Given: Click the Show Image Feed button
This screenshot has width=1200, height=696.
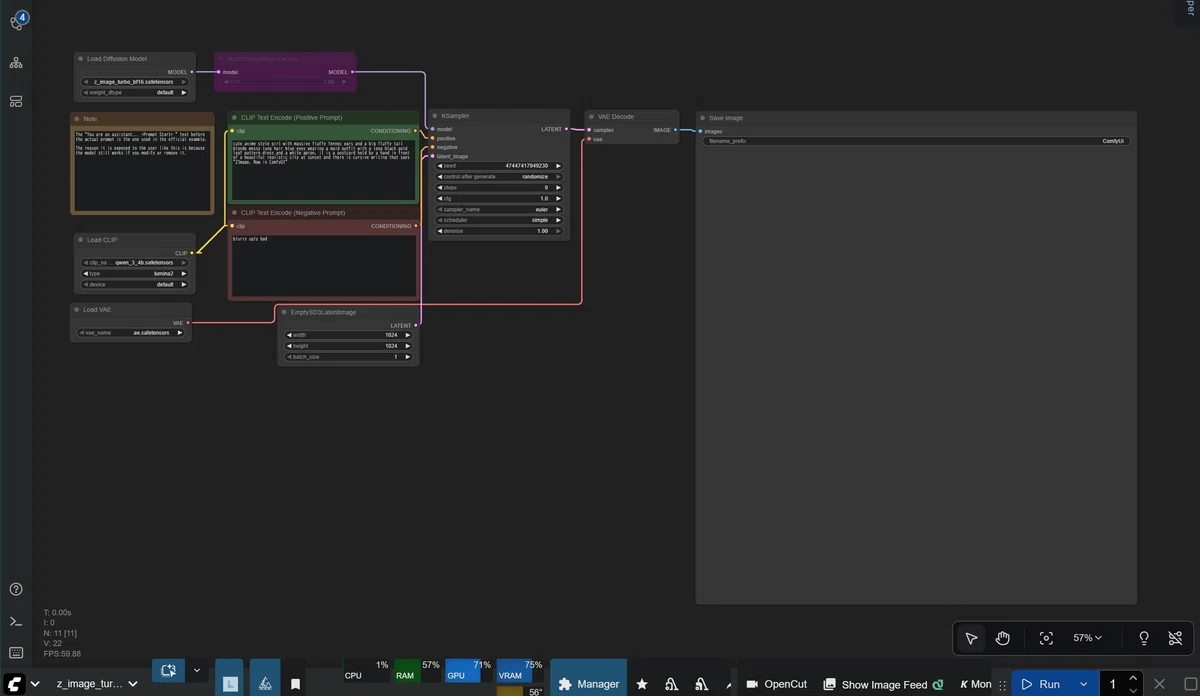Looking at the screenshot, I should pyautogui.click(x=883, y=684).
